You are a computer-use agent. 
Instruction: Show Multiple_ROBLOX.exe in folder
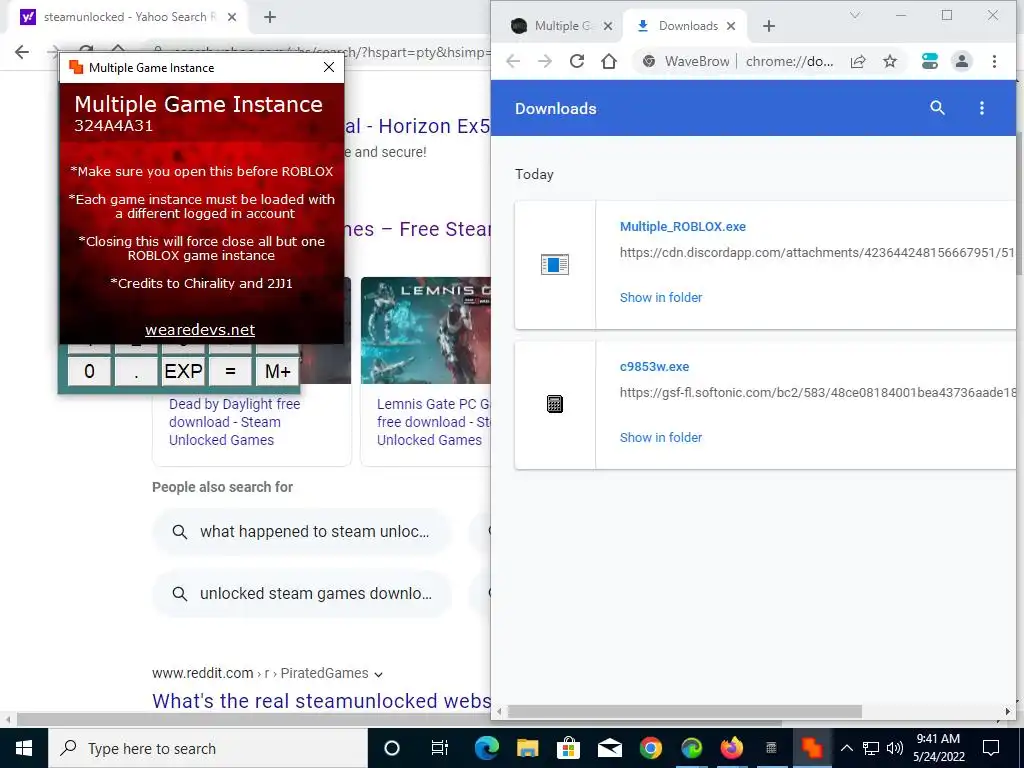[x=661, y=298]
